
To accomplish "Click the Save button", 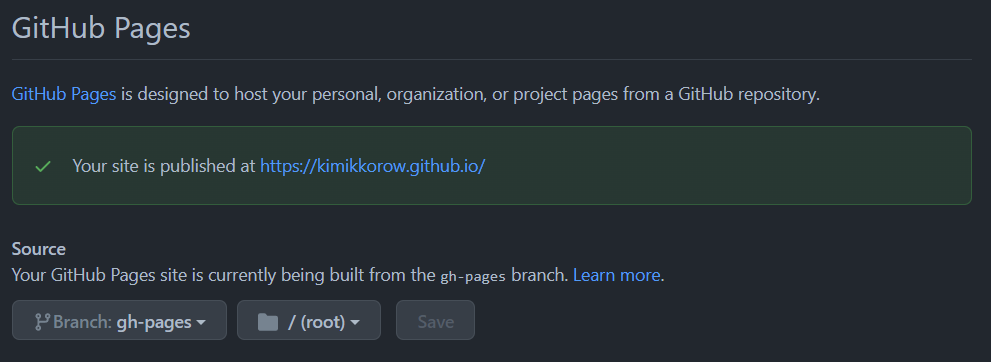I will (435, 320).
